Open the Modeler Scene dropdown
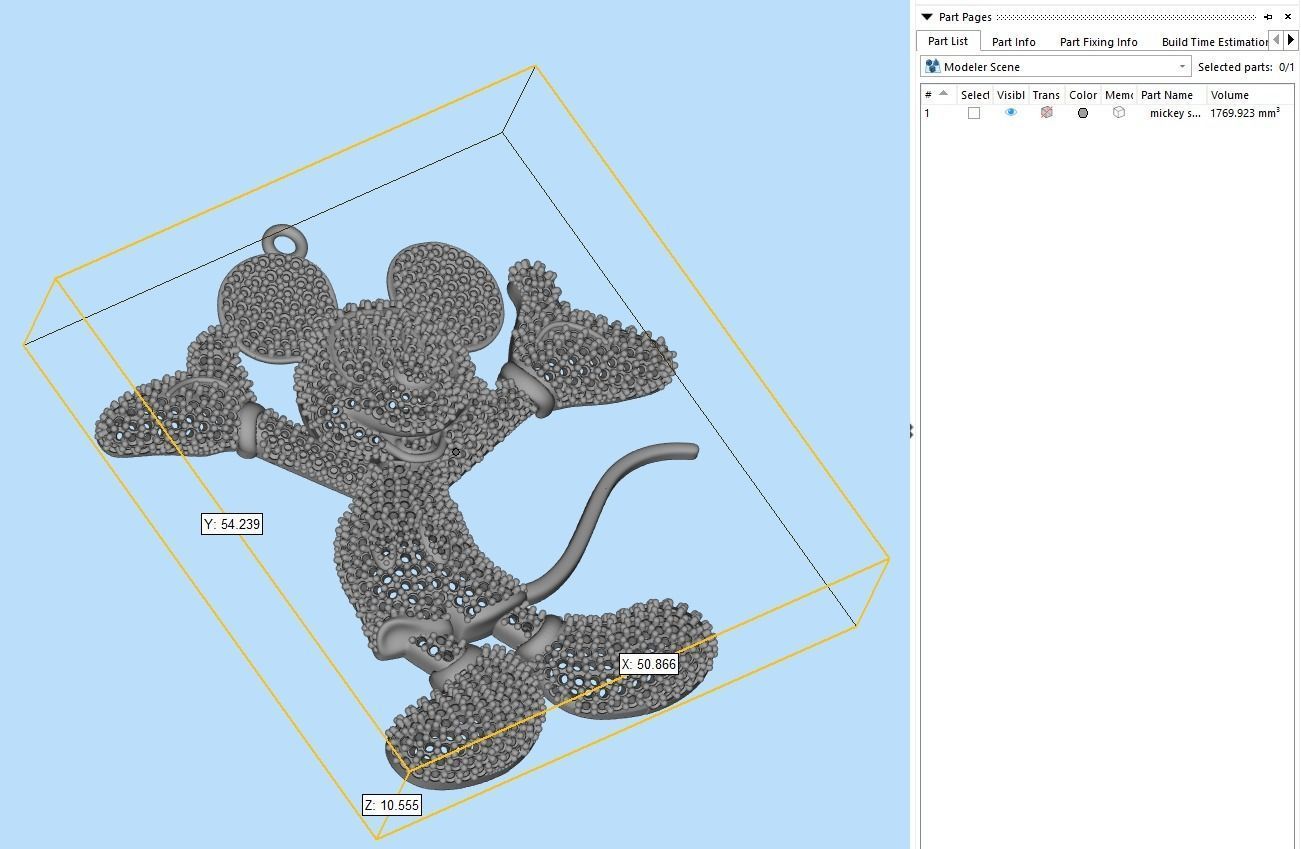The image size is (1301, 849). pos(1056,67)
